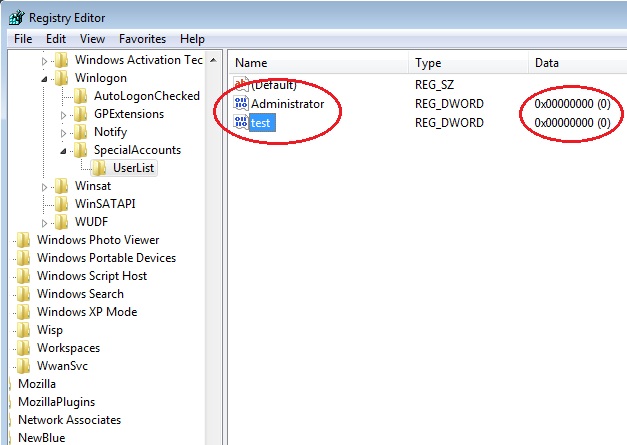
Task: Click the GPExtensions folder icon
Action: click(81, 114)
